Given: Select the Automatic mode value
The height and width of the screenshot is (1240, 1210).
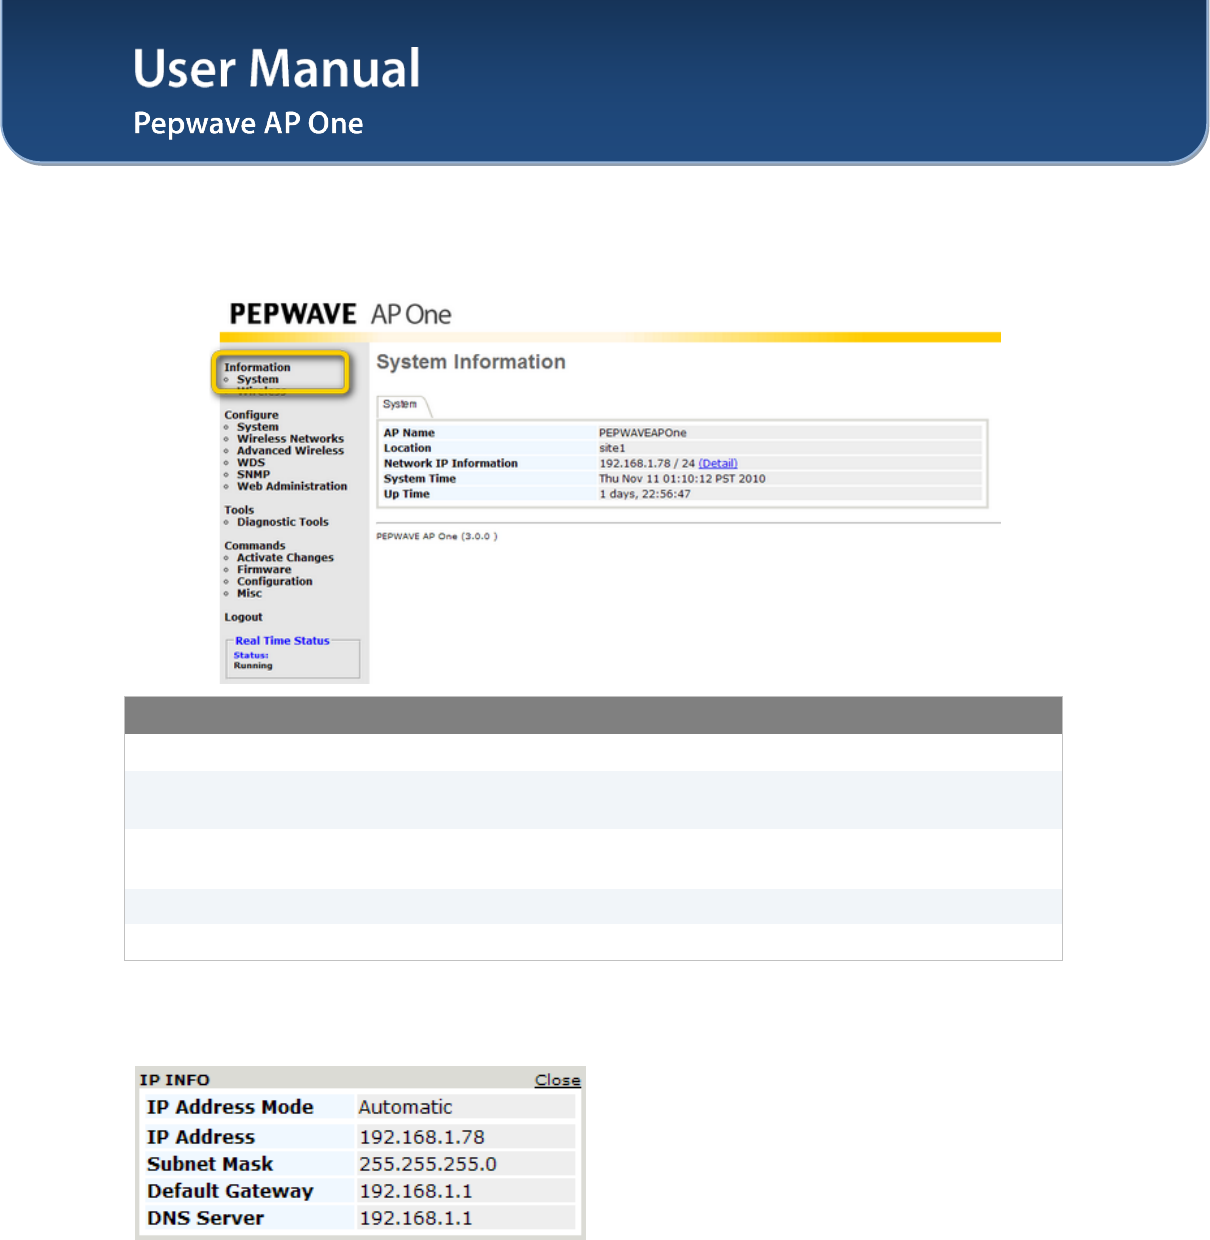Looking at the screenshot, I should pyautogui.click(x=405, y=1107).
